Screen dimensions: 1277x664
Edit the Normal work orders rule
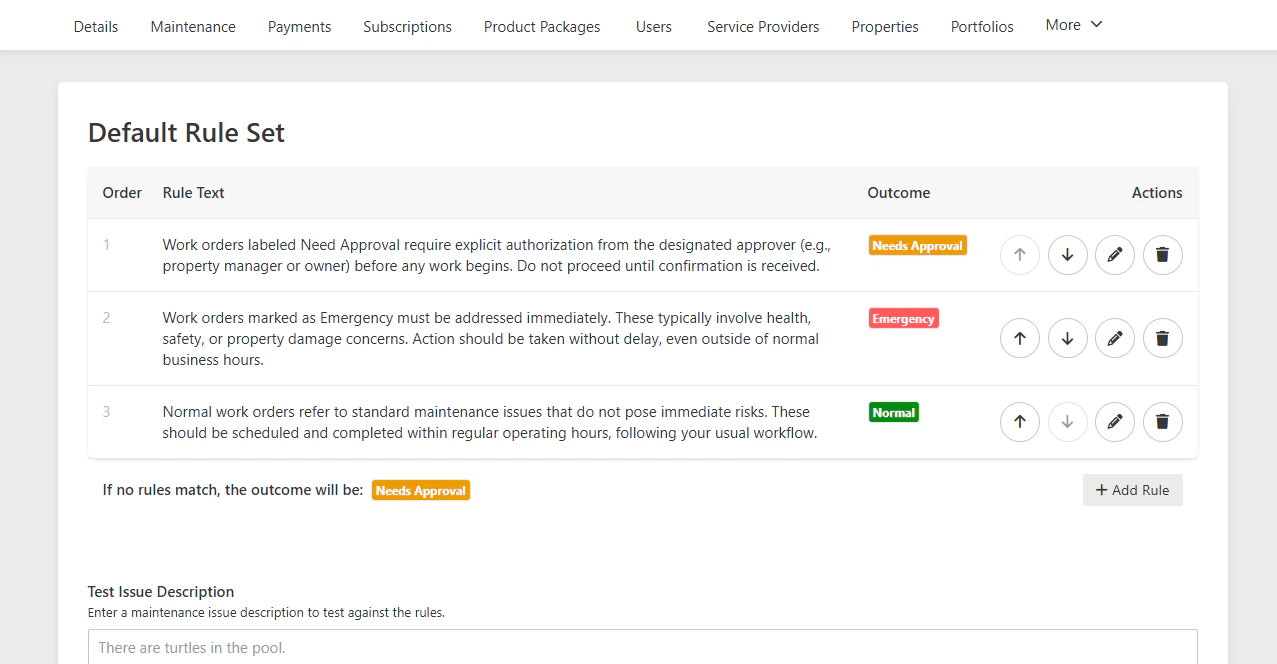[1115, 422]
